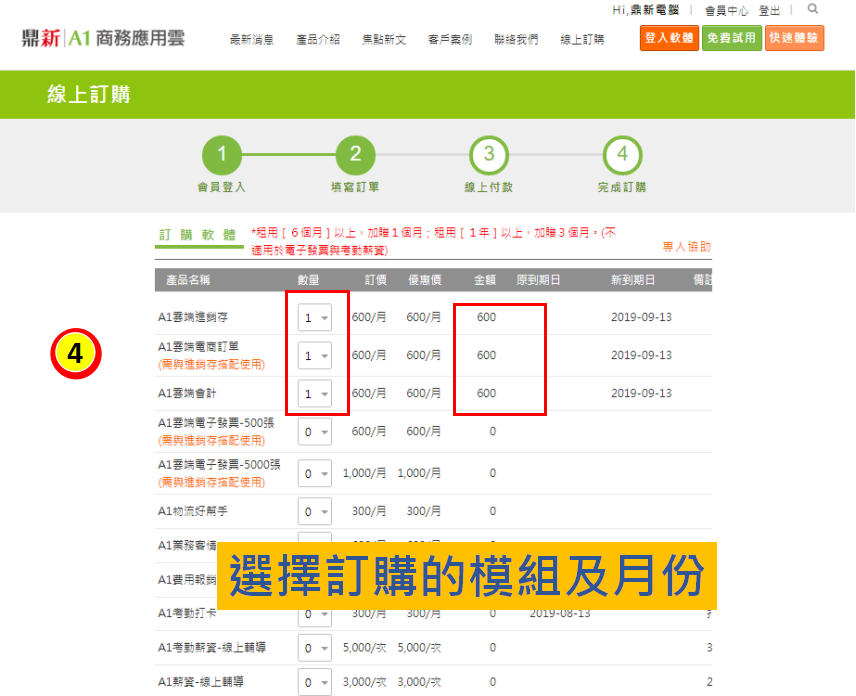
Task: Click the A1考勤打卡 product name
Action: click(187, 613)
